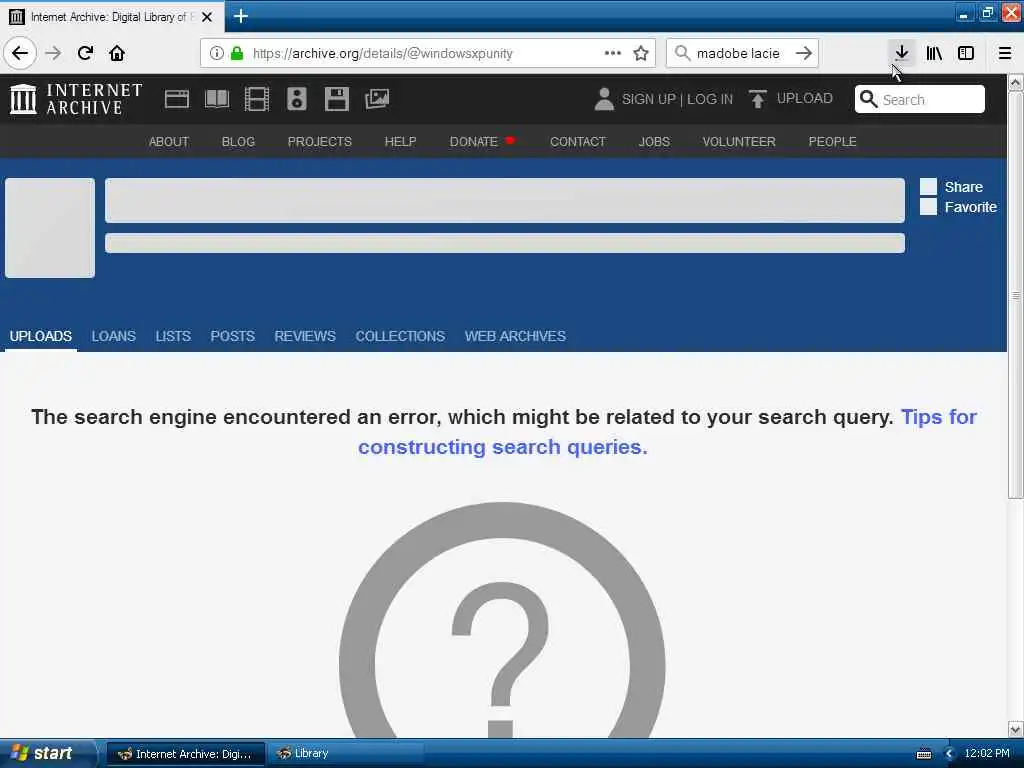Click the SIGN UP link
Screen dimensions: 1024x768
[648, 99]
